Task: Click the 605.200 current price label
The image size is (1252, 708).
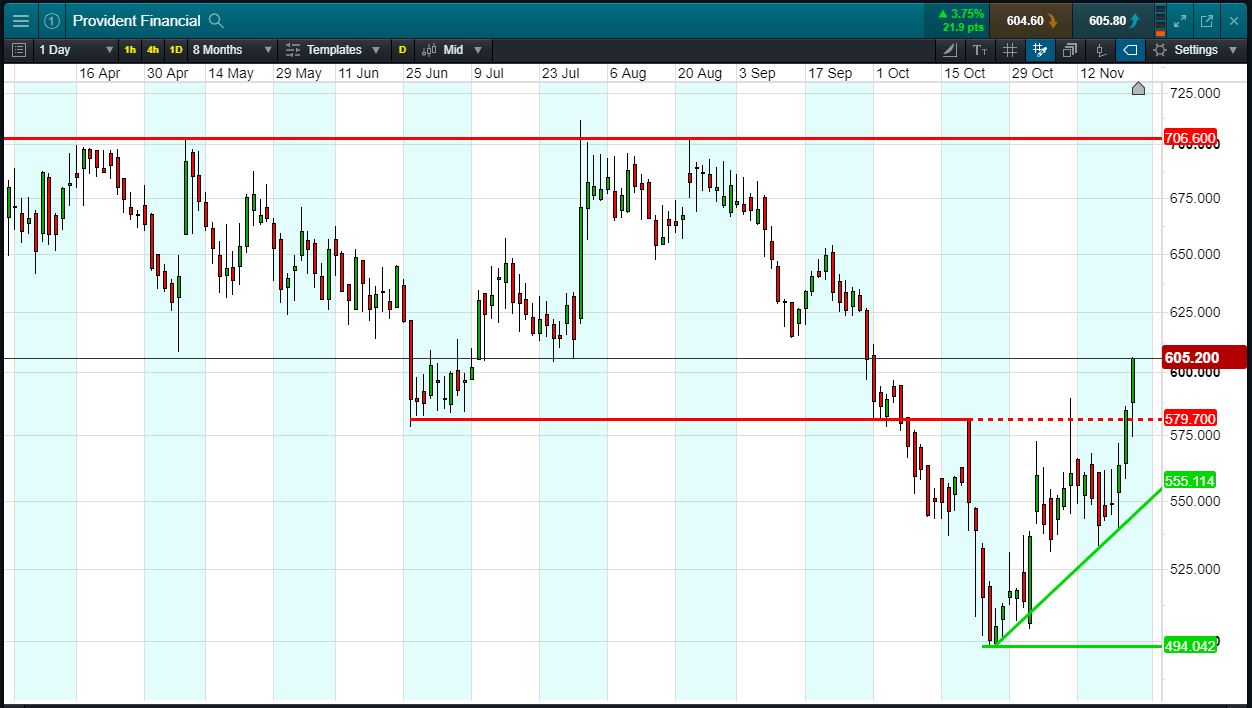Action: click(1204, 358)
